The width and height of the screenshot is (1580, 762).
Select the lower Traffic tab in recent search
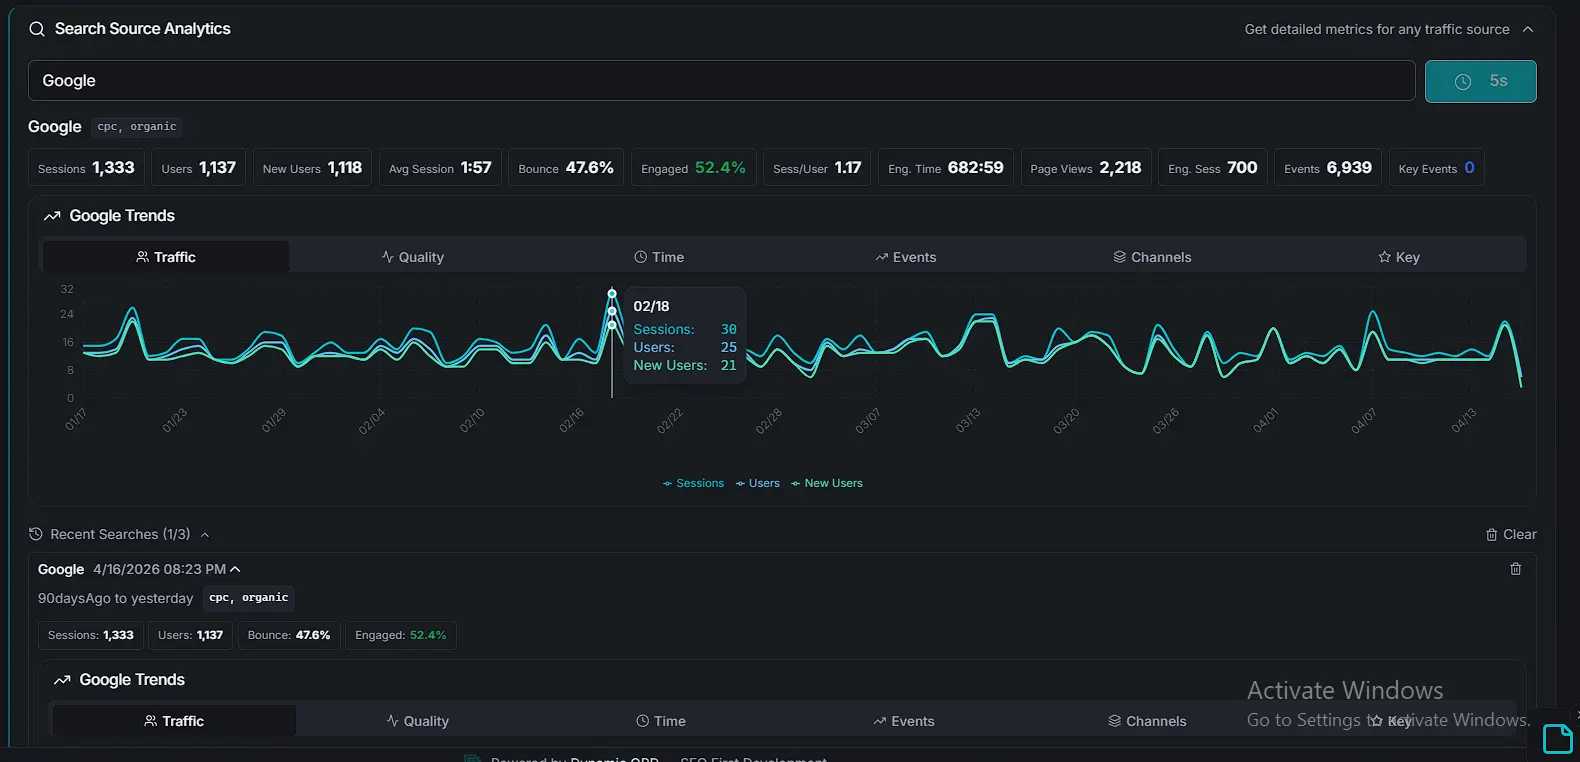(x=174, y=721)
